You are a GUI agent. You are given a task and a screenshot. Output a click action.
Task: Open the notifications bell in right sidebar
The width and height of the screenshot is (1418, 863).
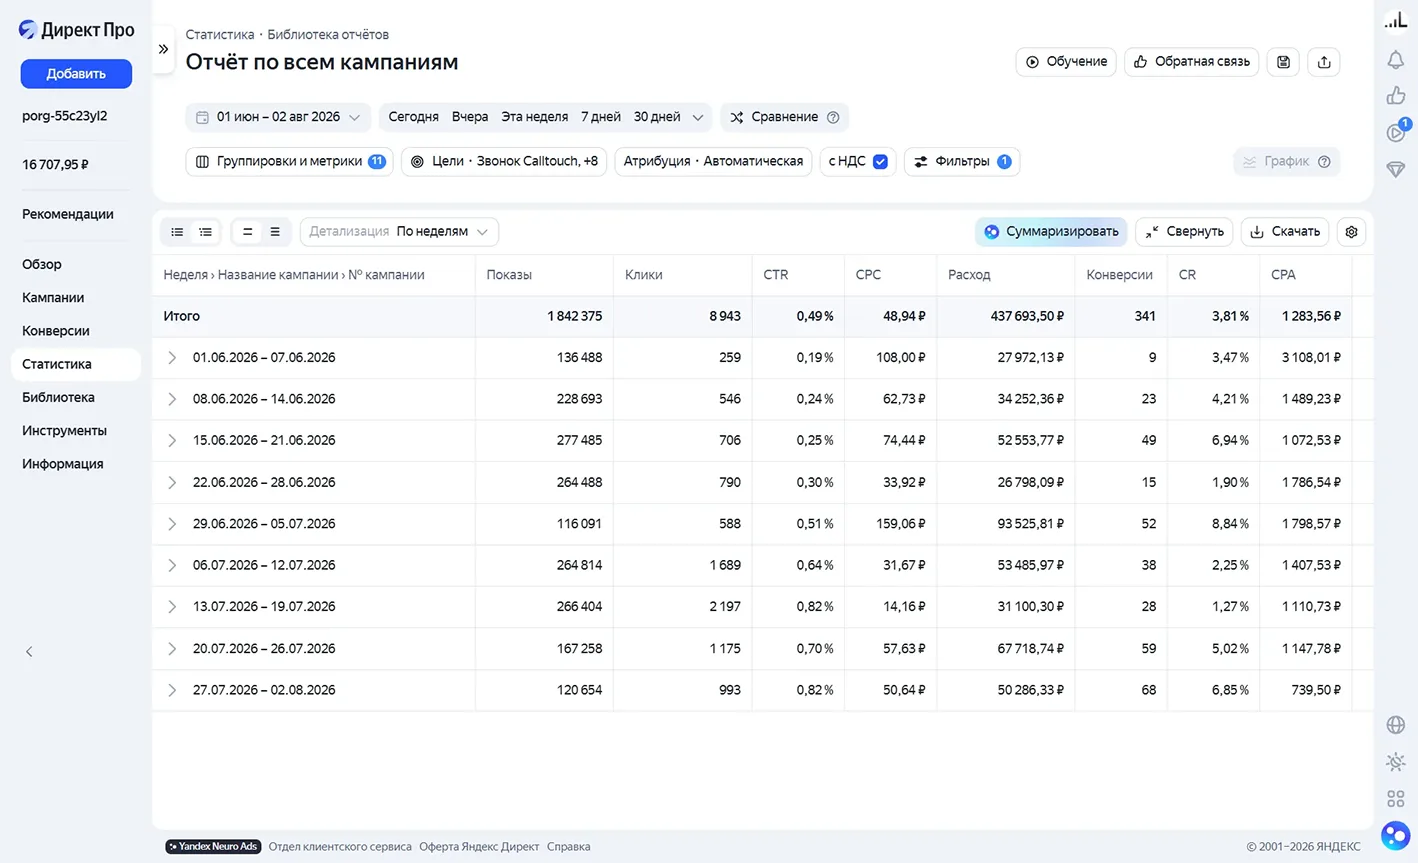pyautogui.click(x=1396, y=59)
